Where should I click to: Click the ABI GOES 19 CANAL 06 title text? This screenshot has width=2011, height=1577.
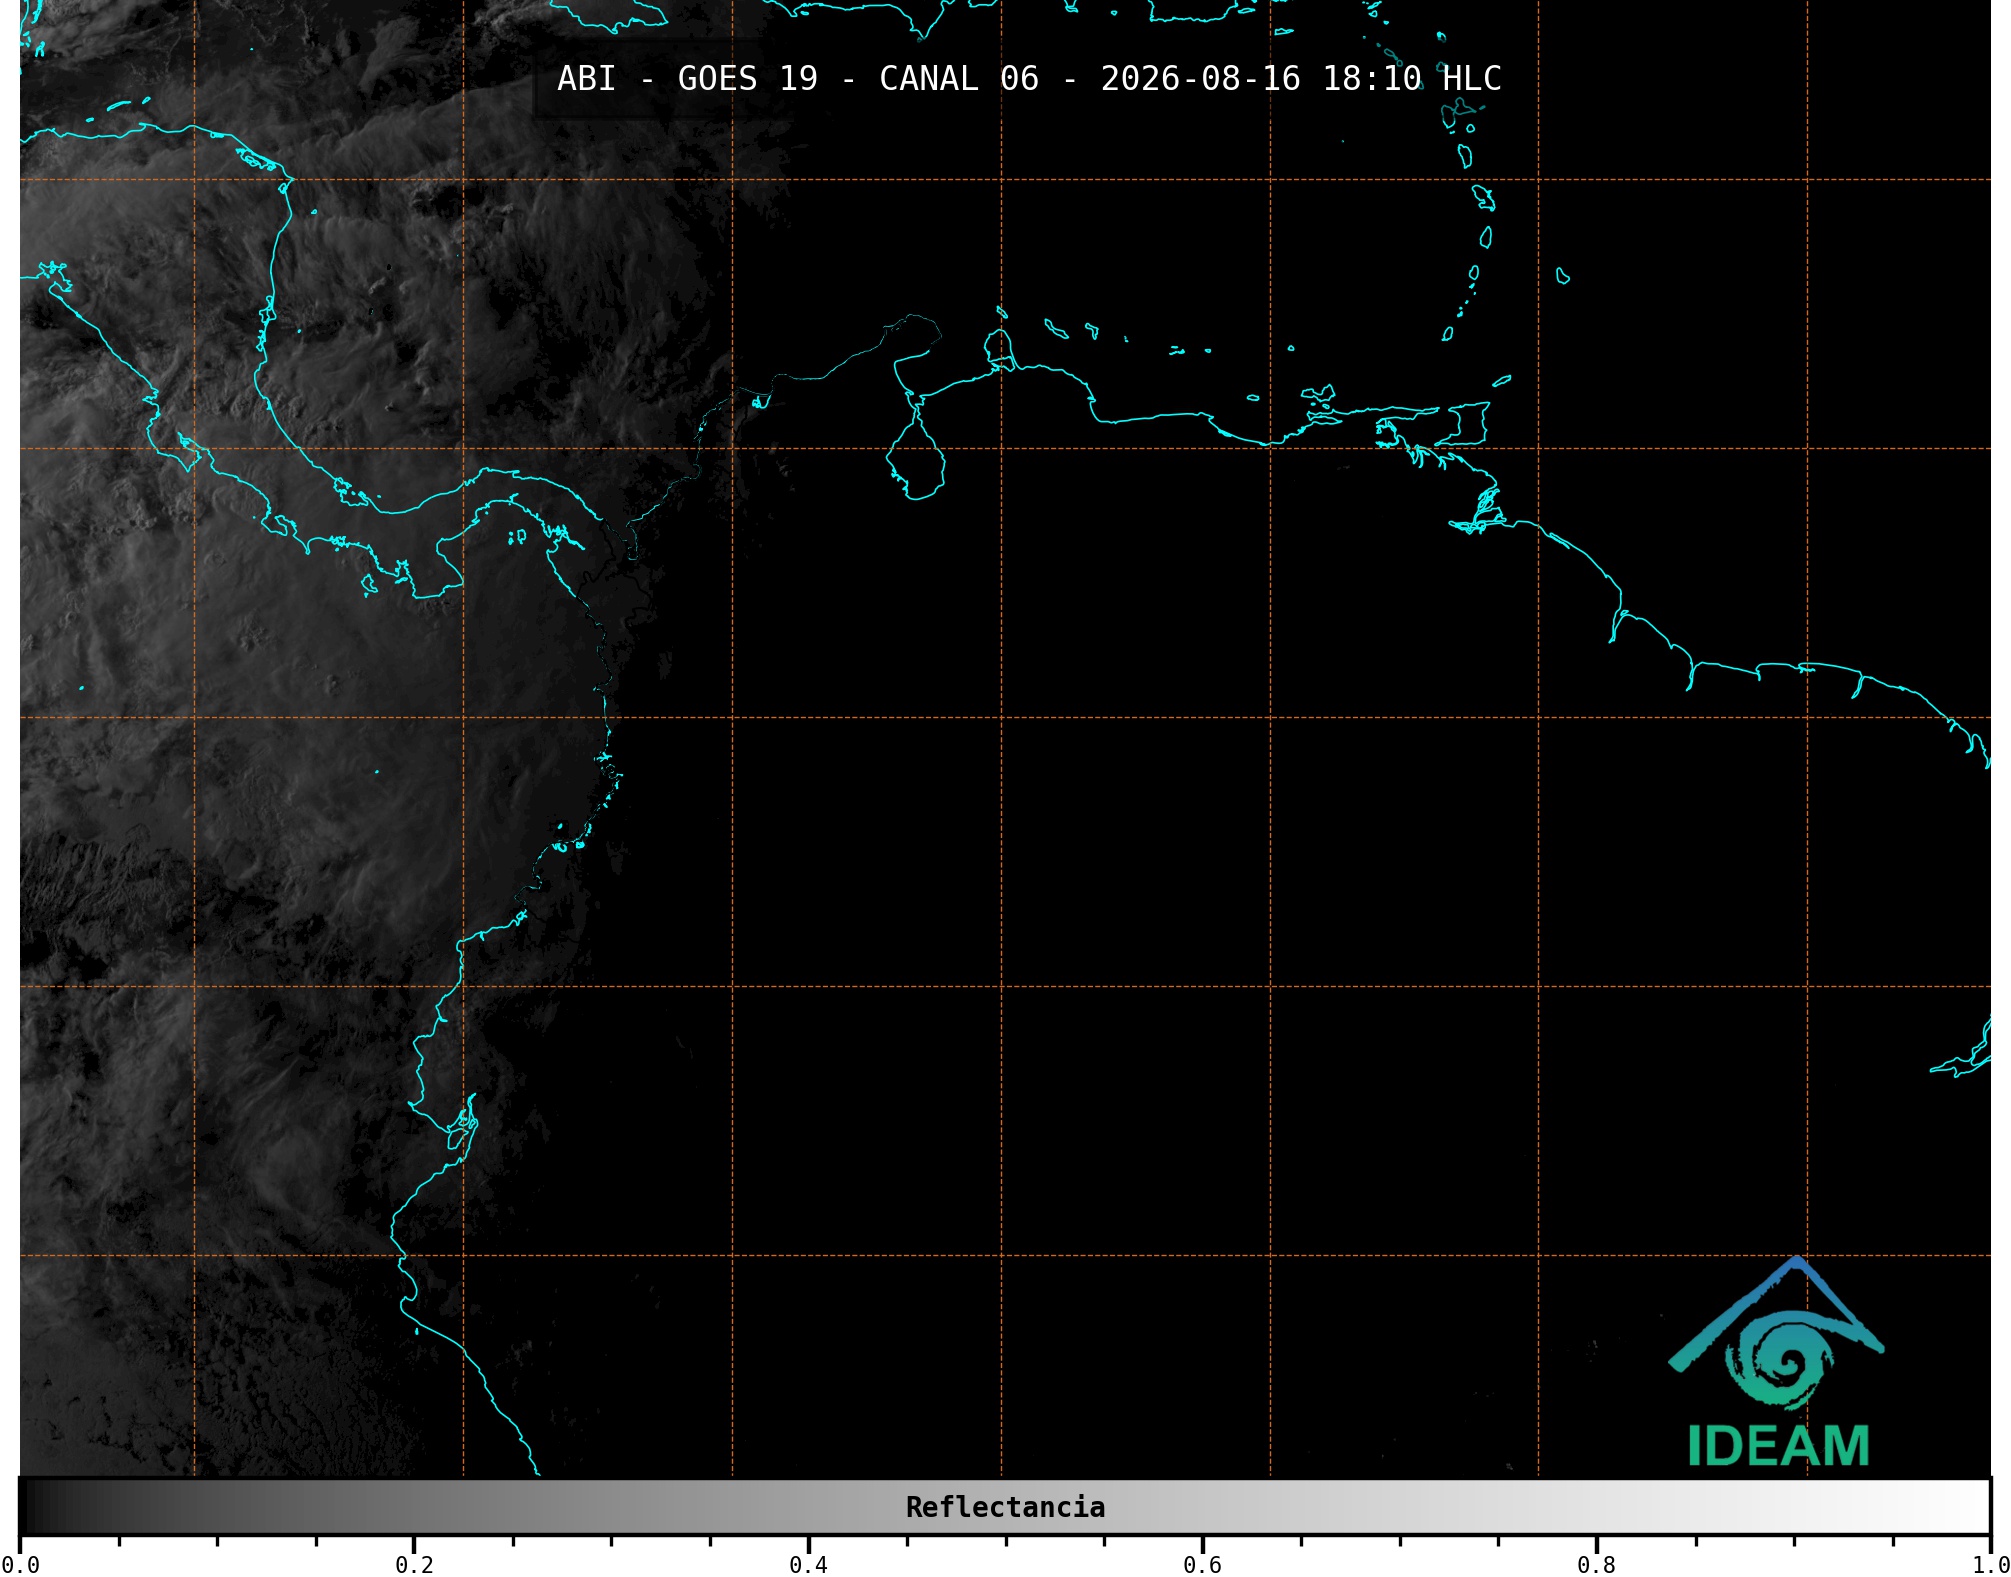point(1029,78)
